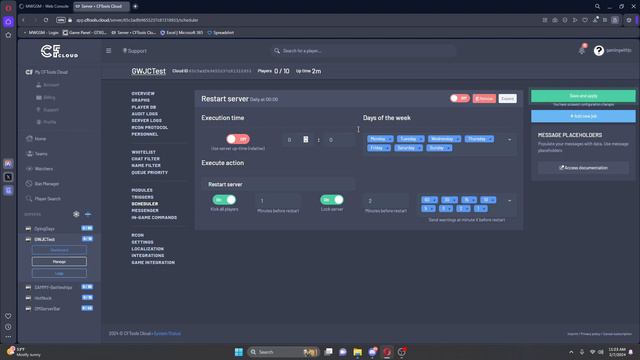Click the red Remove job button
The height and width of the screenshot is (360, 640).
pos(484,98)
